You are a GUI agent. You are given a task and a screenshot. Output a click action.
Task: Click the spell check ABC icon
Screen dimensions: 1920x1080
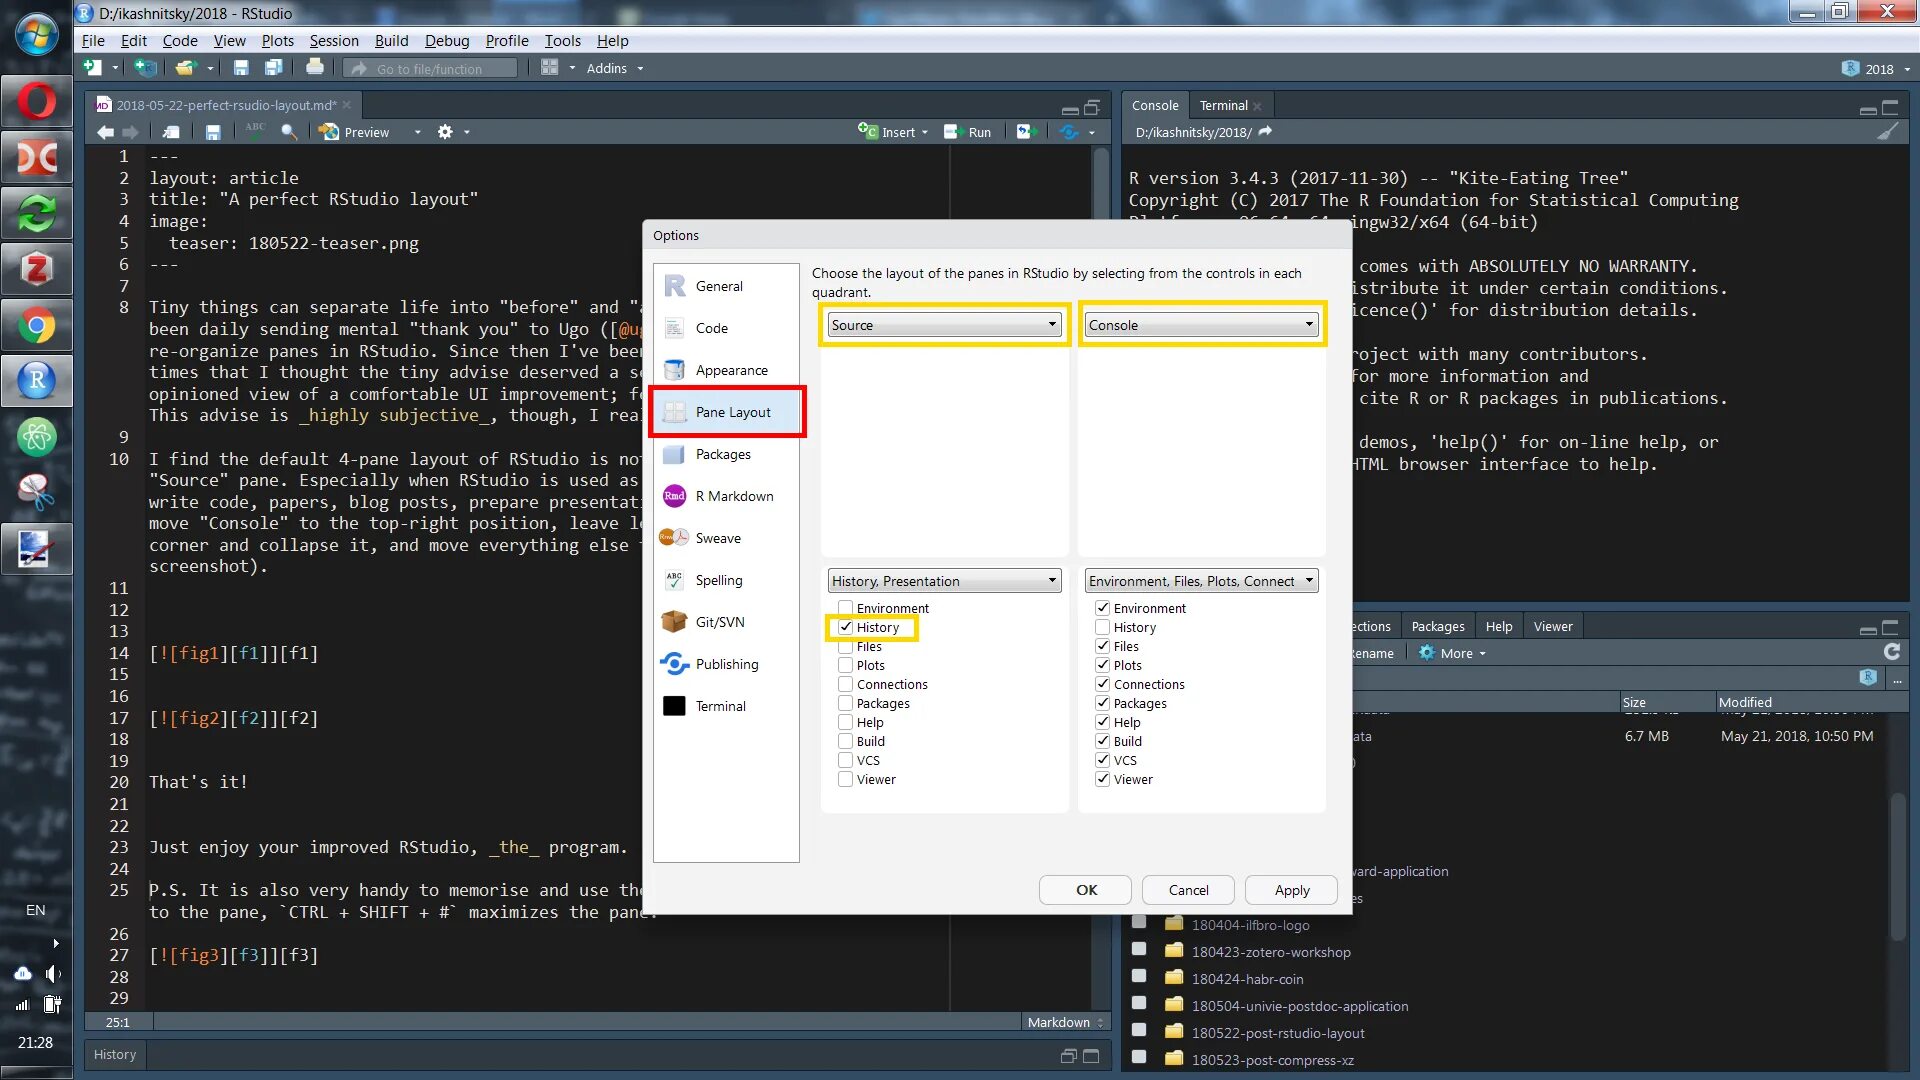pyautogui.click(x=255, y=131)
